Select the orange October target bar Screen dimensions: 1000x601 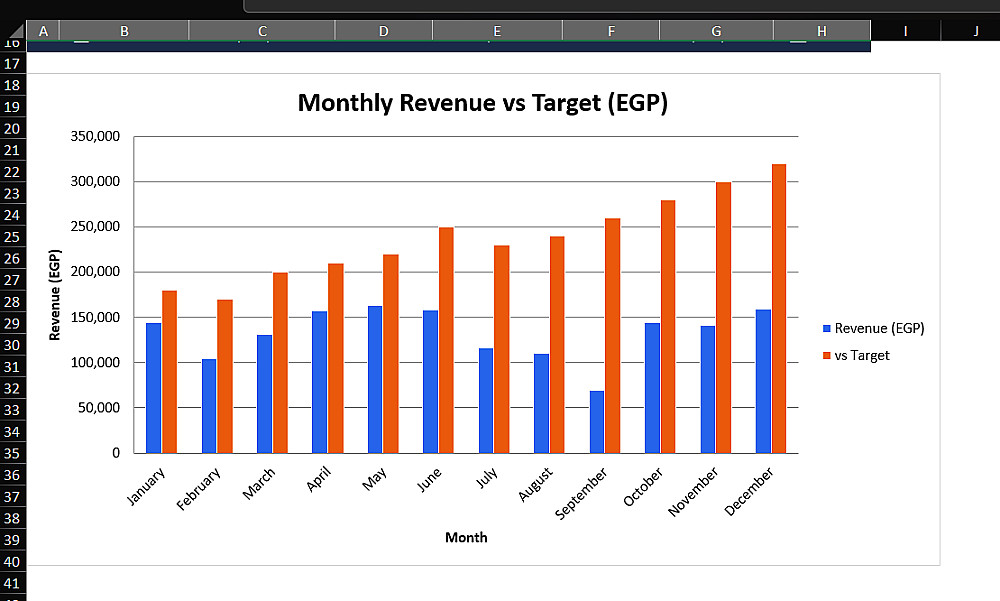tap(668, 327)
